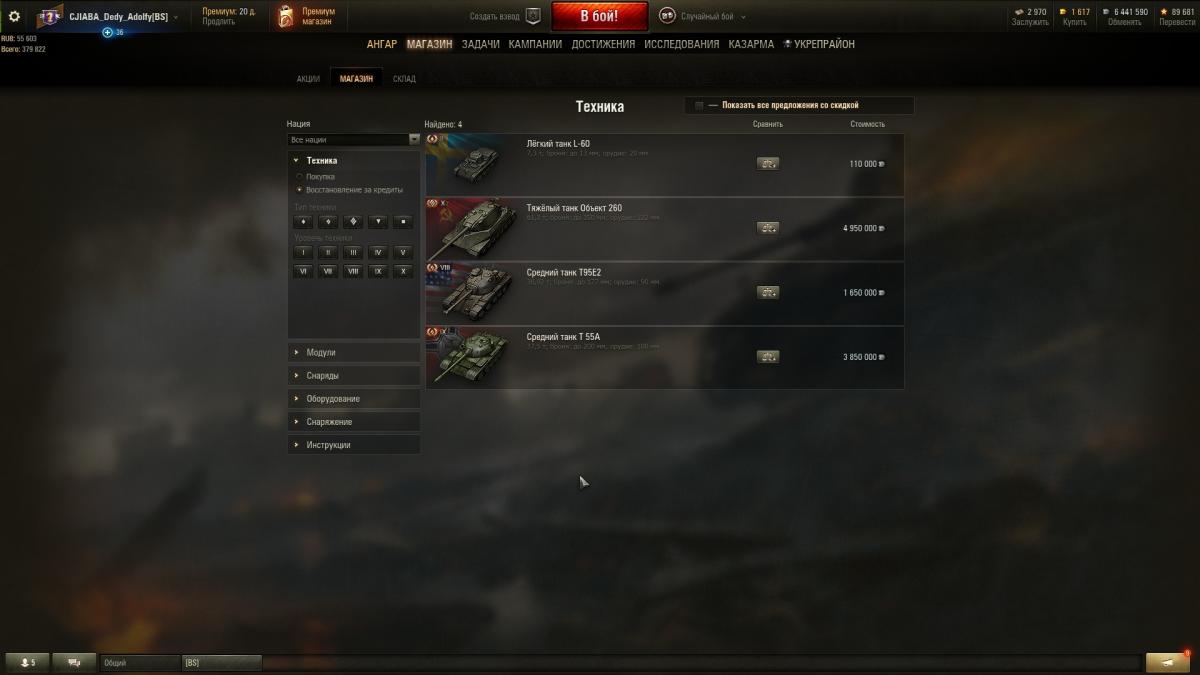1200x675 pixels.
Task: Select Восстановление за кредиты radio option
Action: (299, 189)
